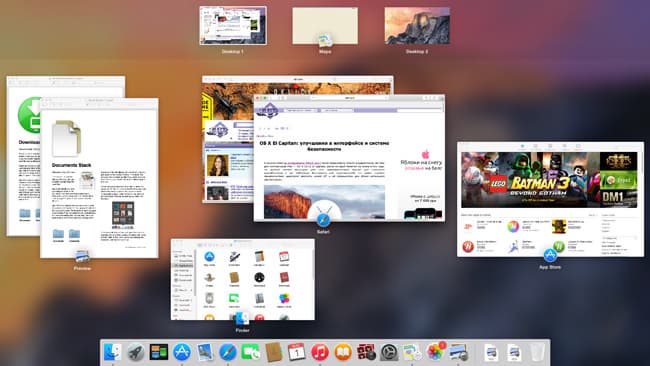Open Calendar icon in the Dock

(x=296, y=352)
